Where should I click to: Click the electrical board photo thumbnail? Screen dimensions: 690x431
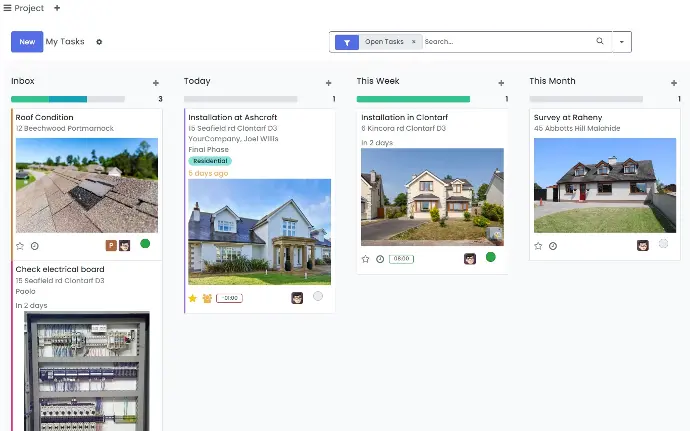point(87,372)
